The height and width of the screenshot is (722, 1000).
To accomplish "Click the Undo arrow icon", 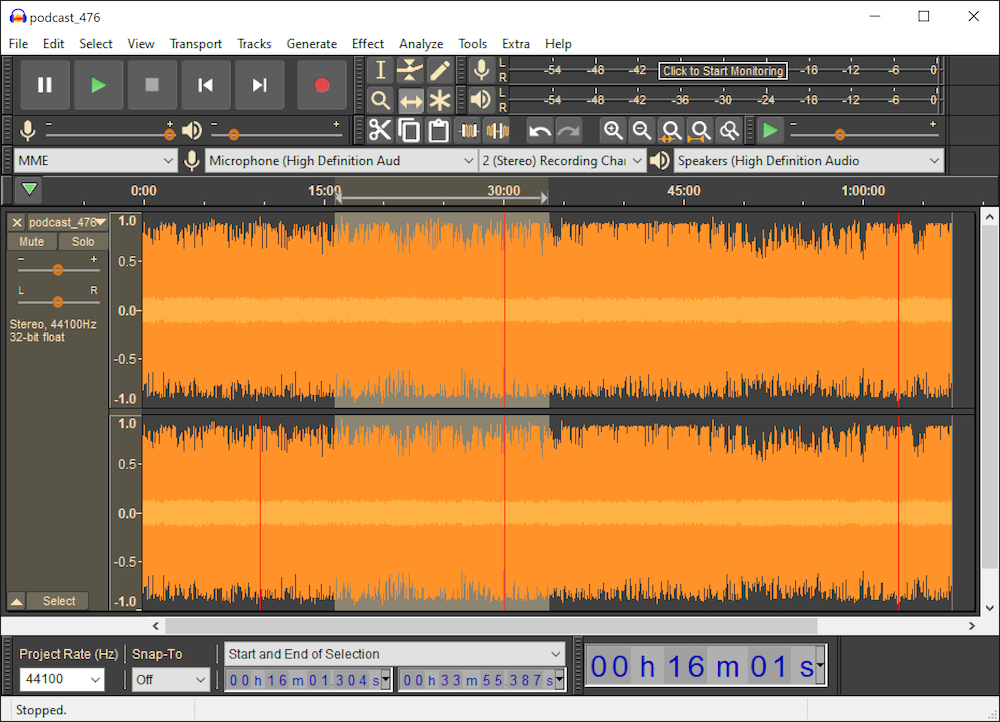I will pyautogui.click(x=540, y=131).
